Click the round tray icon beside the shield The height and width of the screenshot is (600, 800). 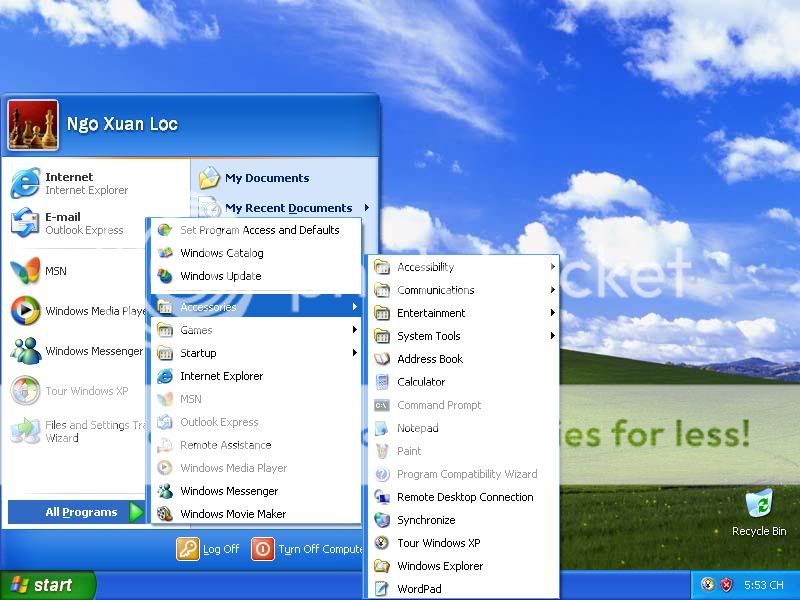[708, 585]
